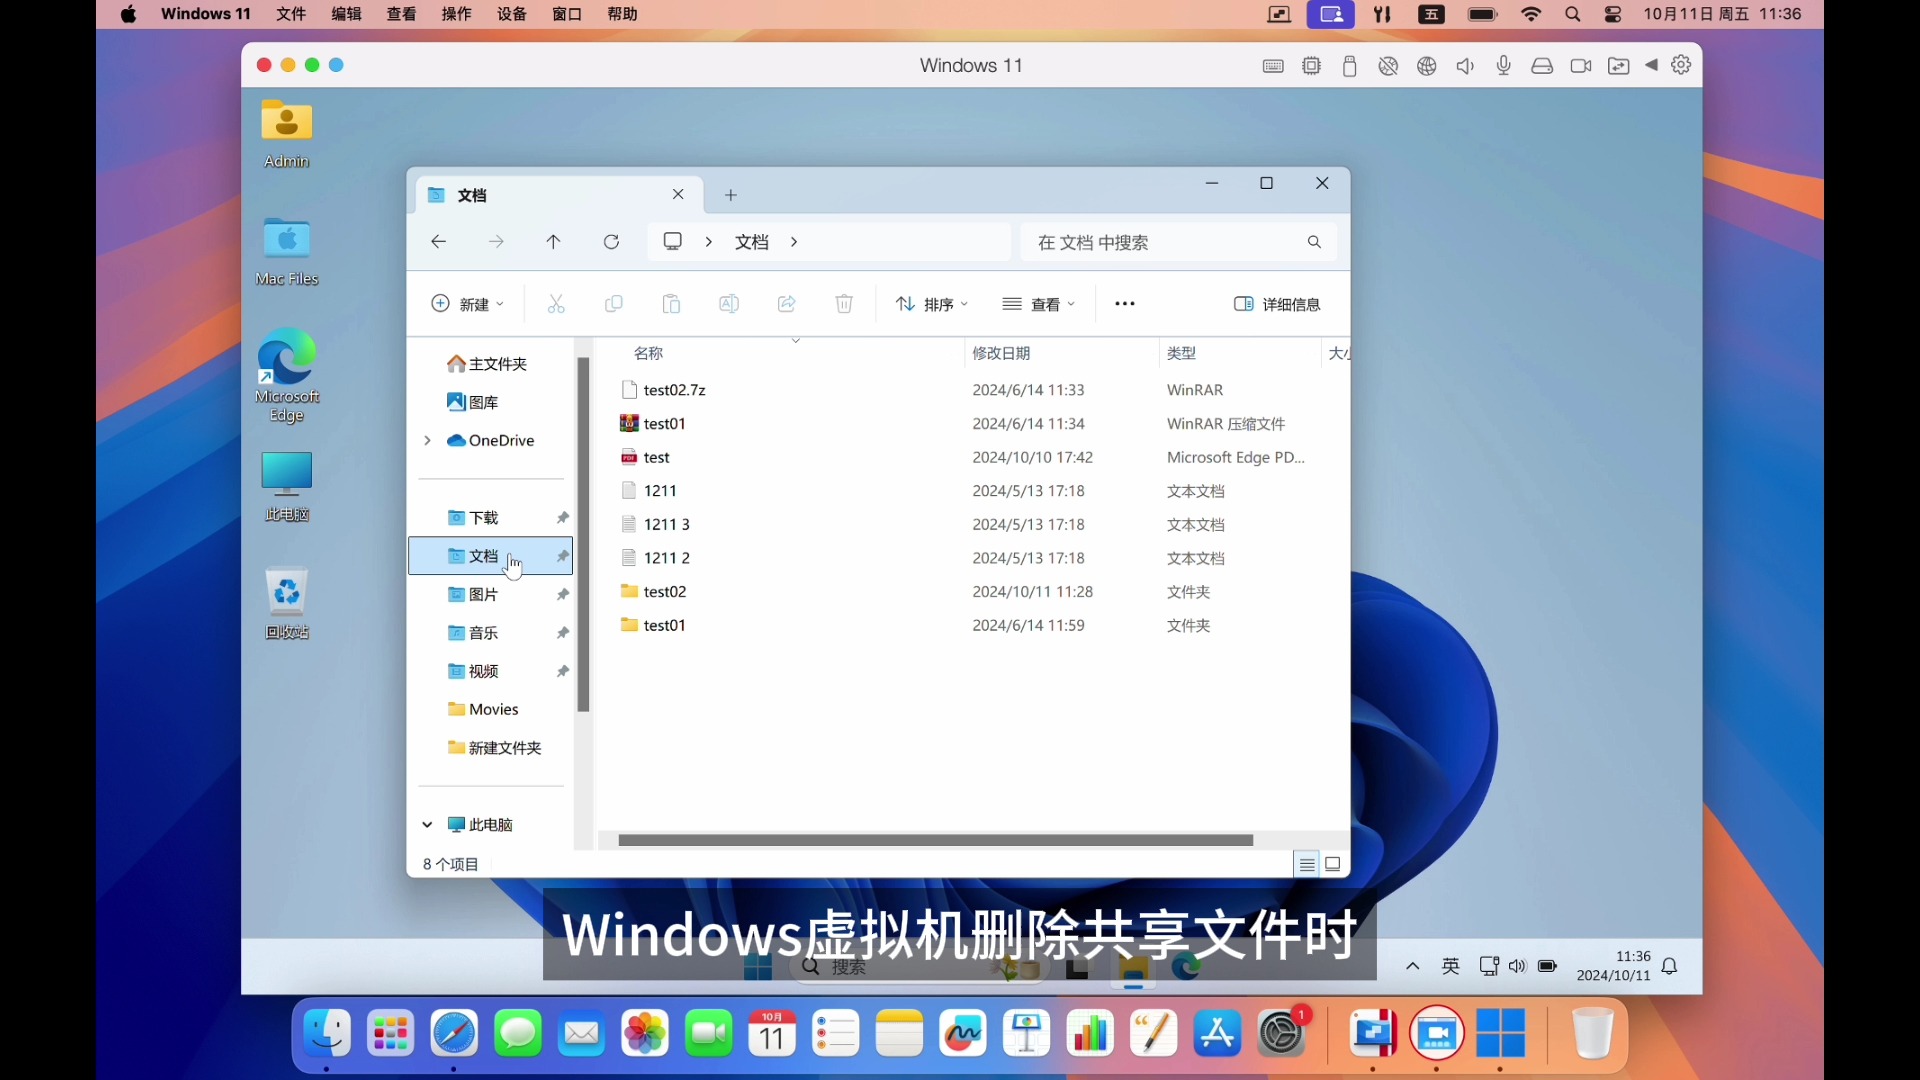Click the Paste clipboard icon in toolbar
This screenshot has height=1080, width=1920.
click(x=672, y=304)
